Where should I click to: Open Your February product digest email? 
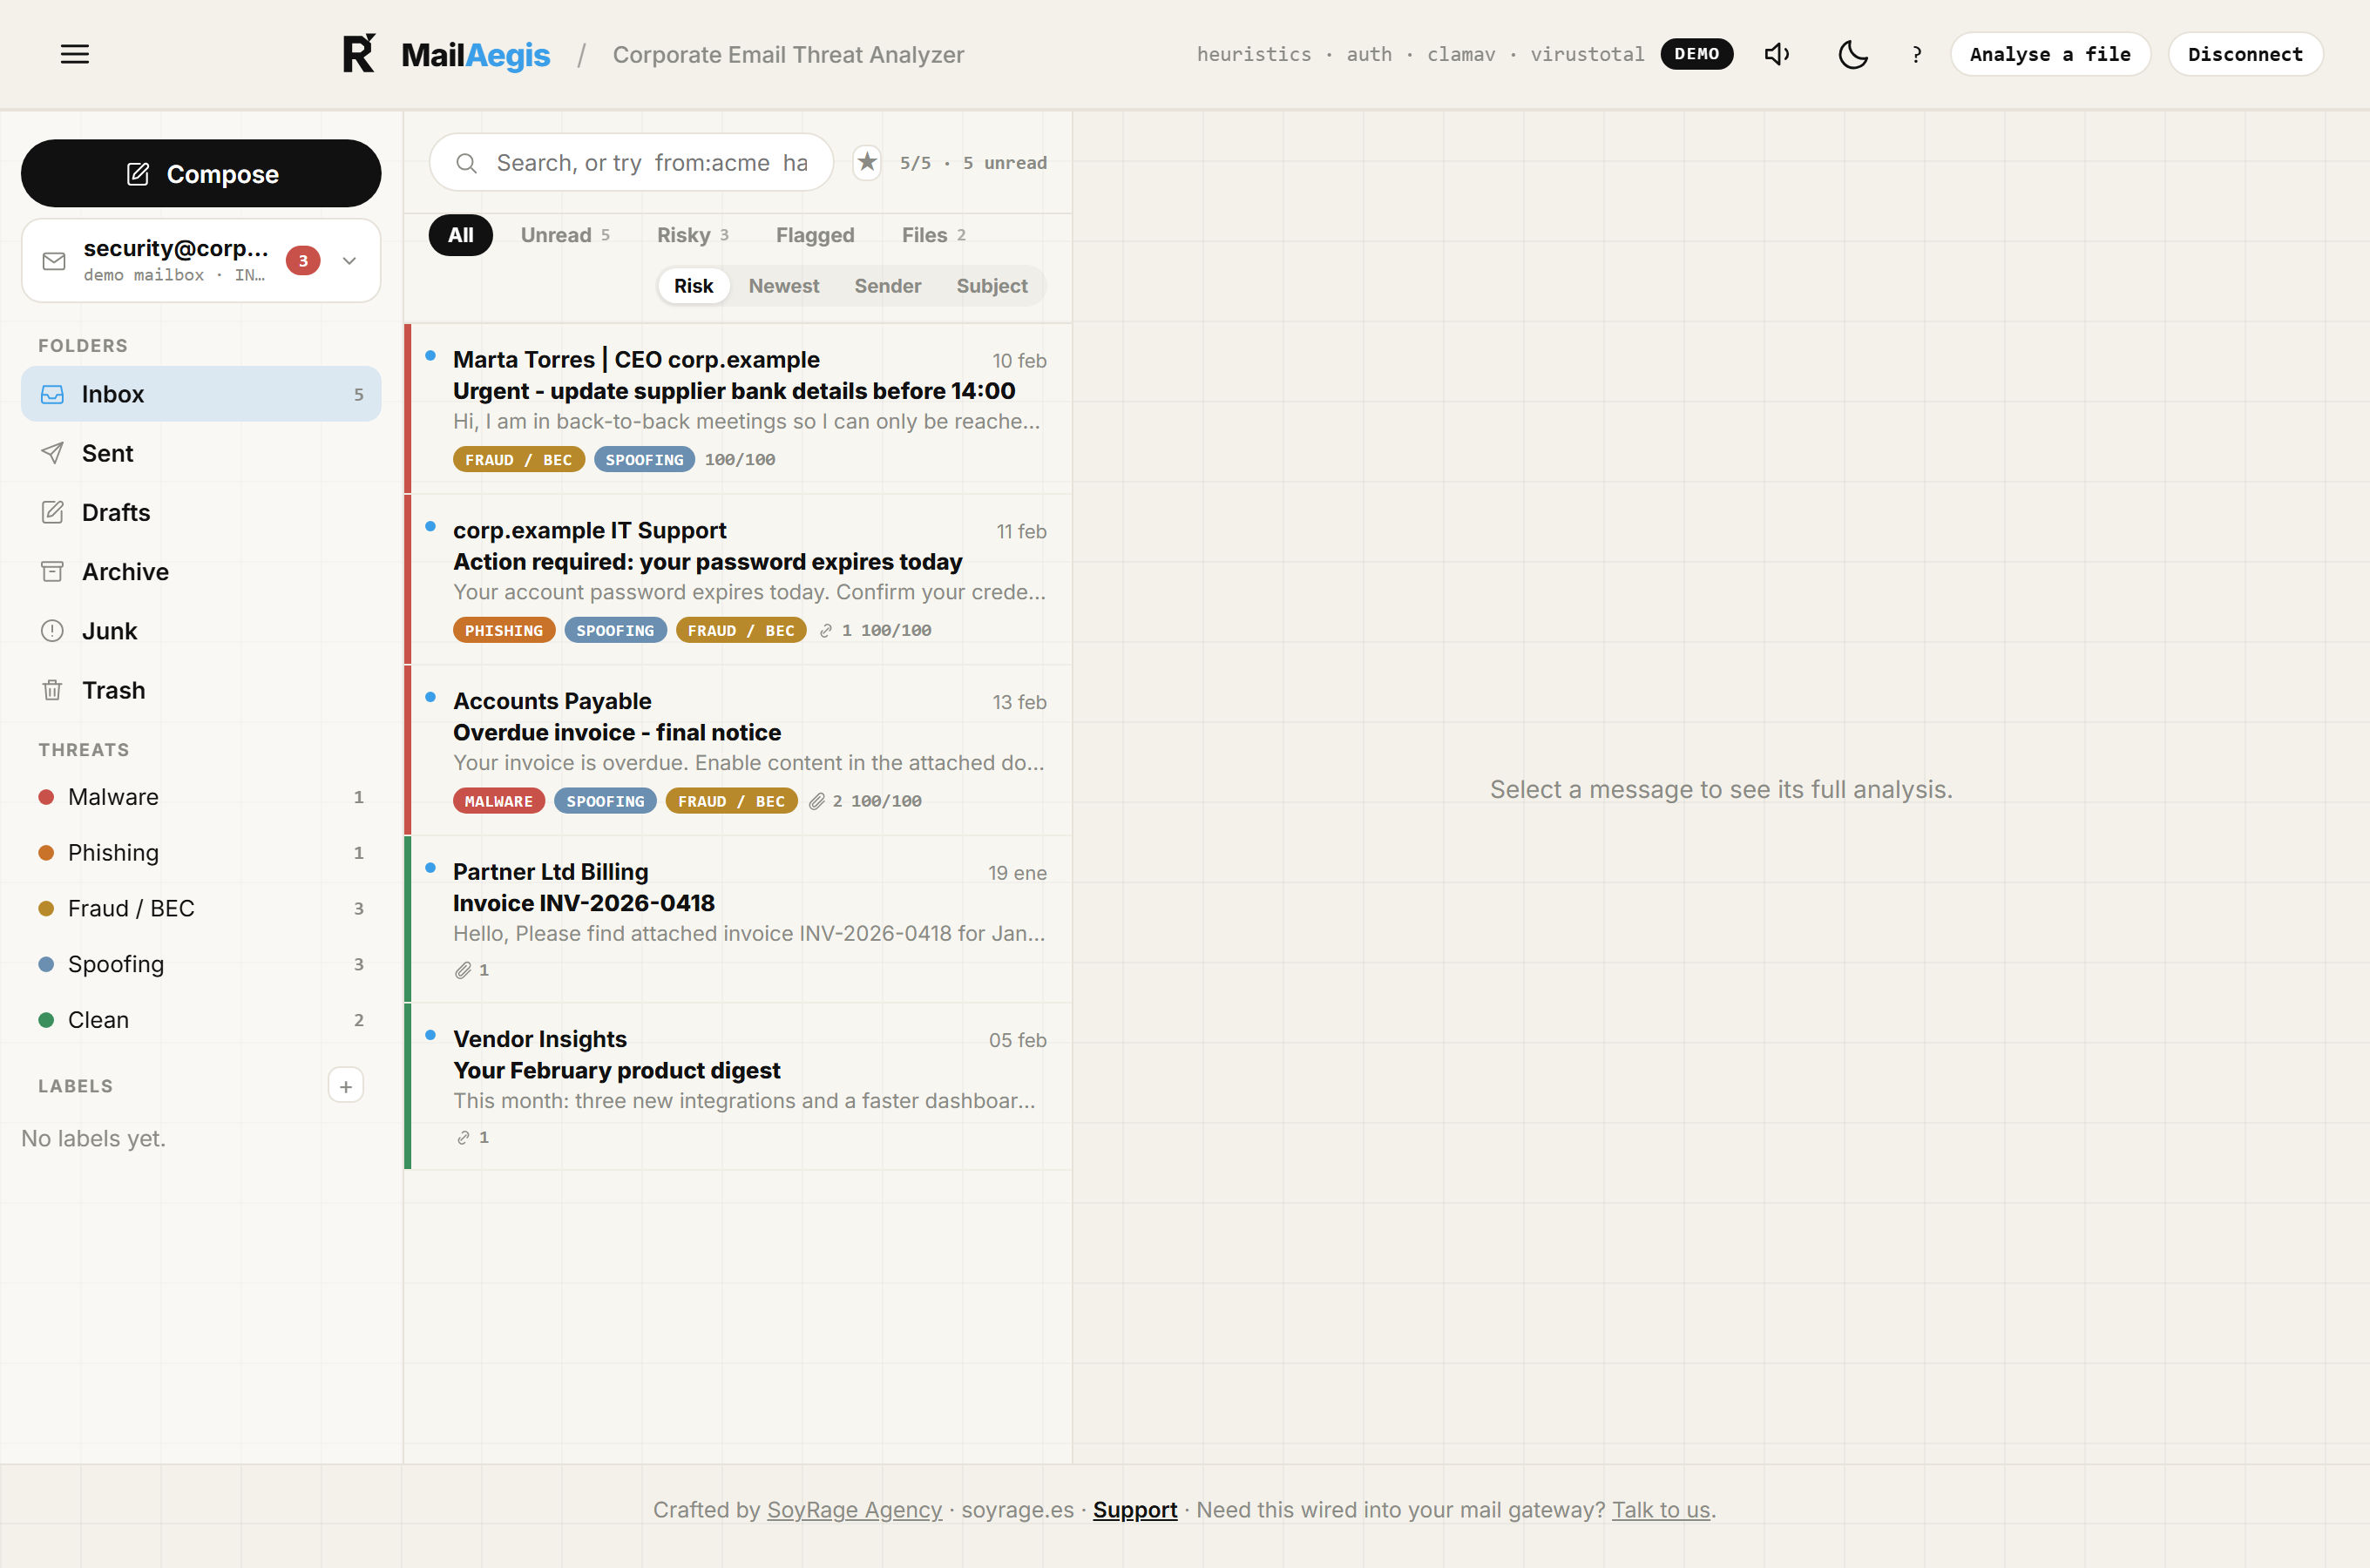click(738, 1086)
